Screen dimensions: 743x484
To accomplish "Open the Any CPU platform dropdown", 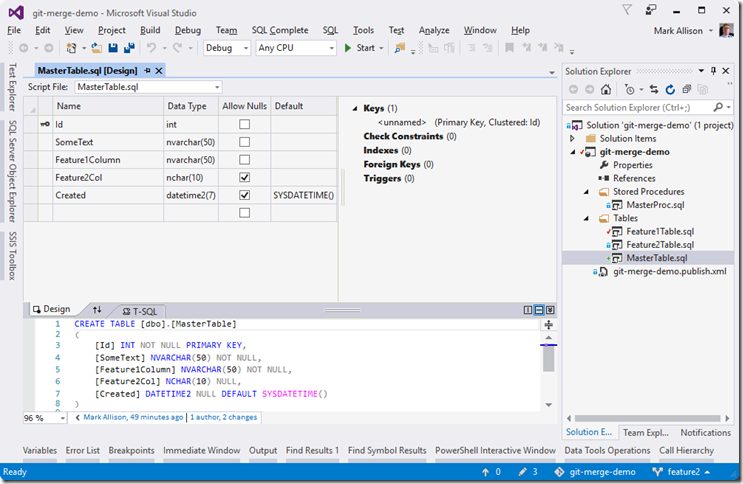I will [331, 48].
